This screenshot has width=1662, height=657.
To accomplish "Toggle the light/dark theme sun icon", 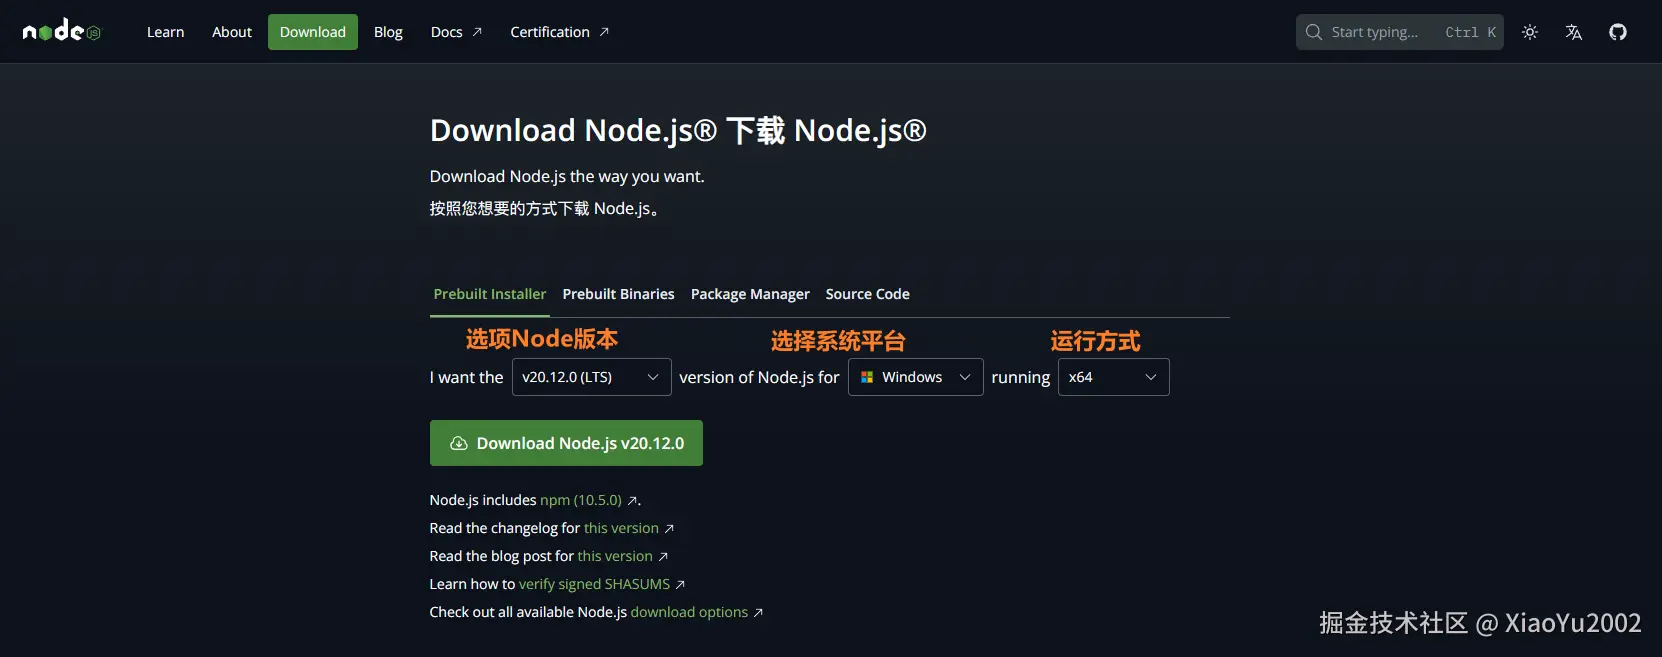I will pyautogui.click(x=1530, y=32).
